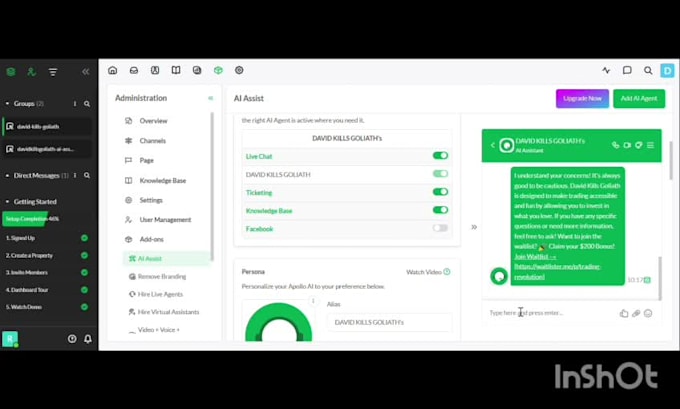Collapse the Getting Started section
Screen dimensions: 680x409
tap(7, 202)
